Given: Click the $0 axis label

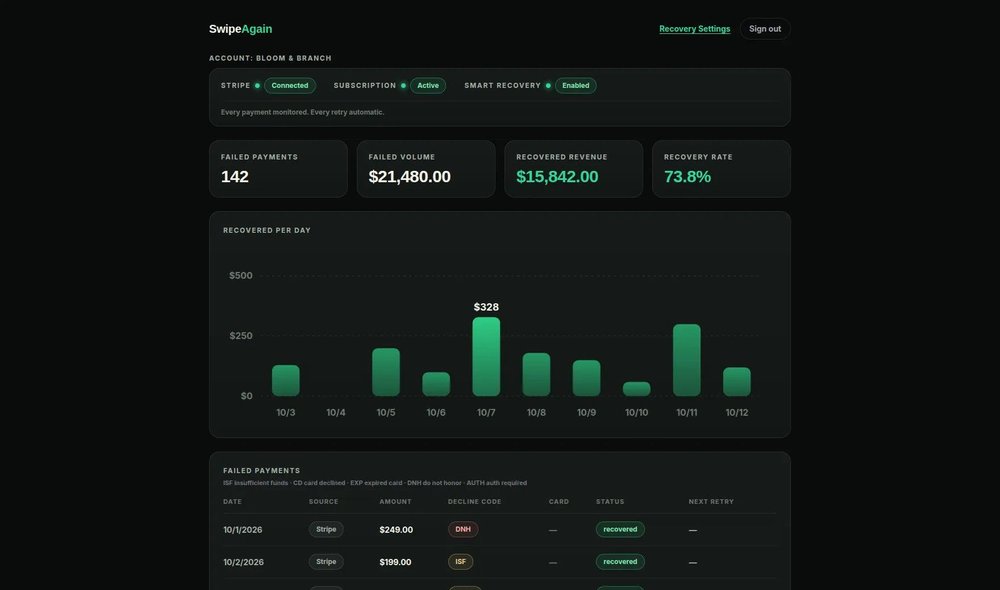Looking at the screenshot, I should click(246, 396).
